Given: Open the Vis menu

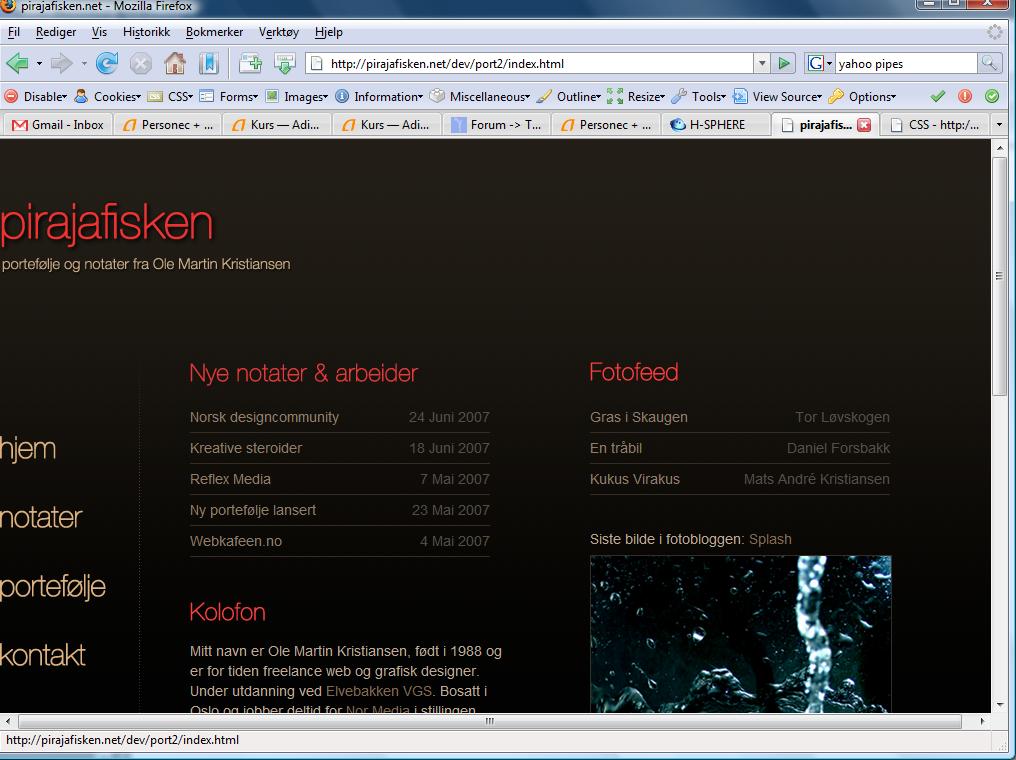Looking at the screenshot, I should click(99, 32).
